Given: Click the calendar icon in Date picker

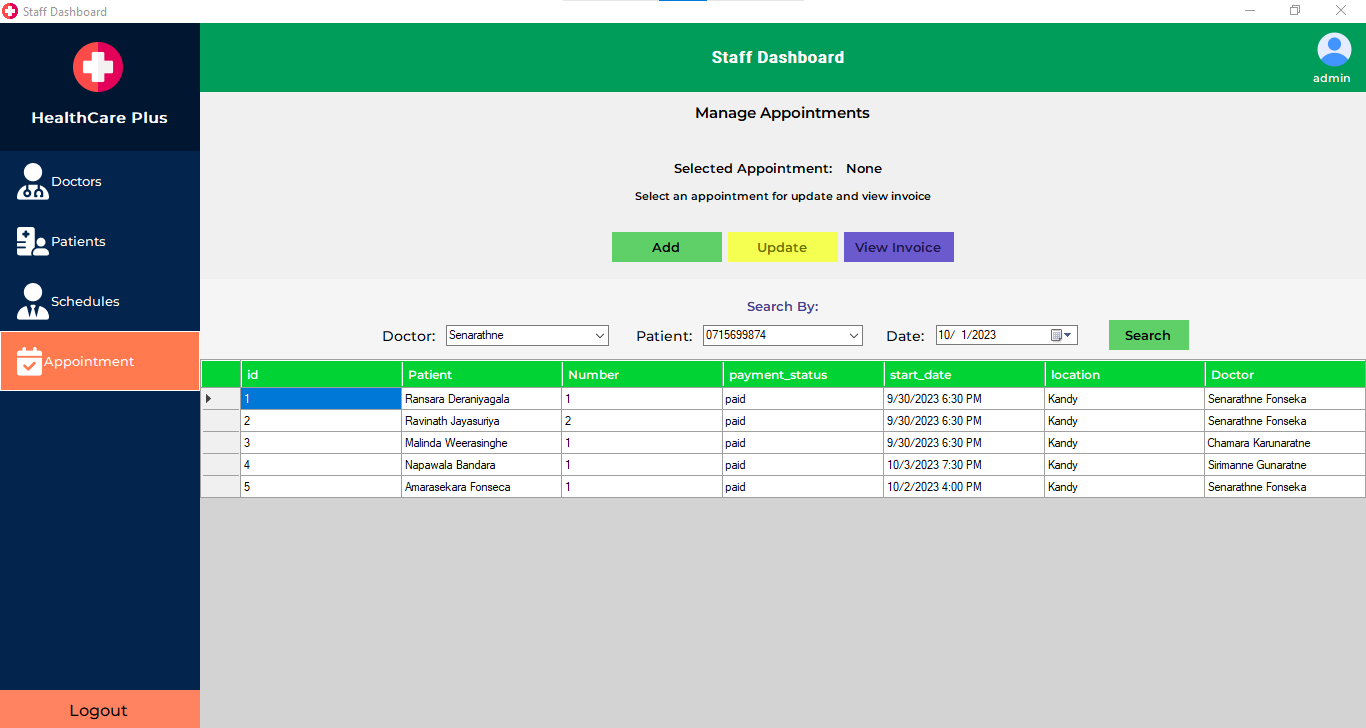Looking at the screenshot, I should pyautogui.click(x=1056, y=336).
